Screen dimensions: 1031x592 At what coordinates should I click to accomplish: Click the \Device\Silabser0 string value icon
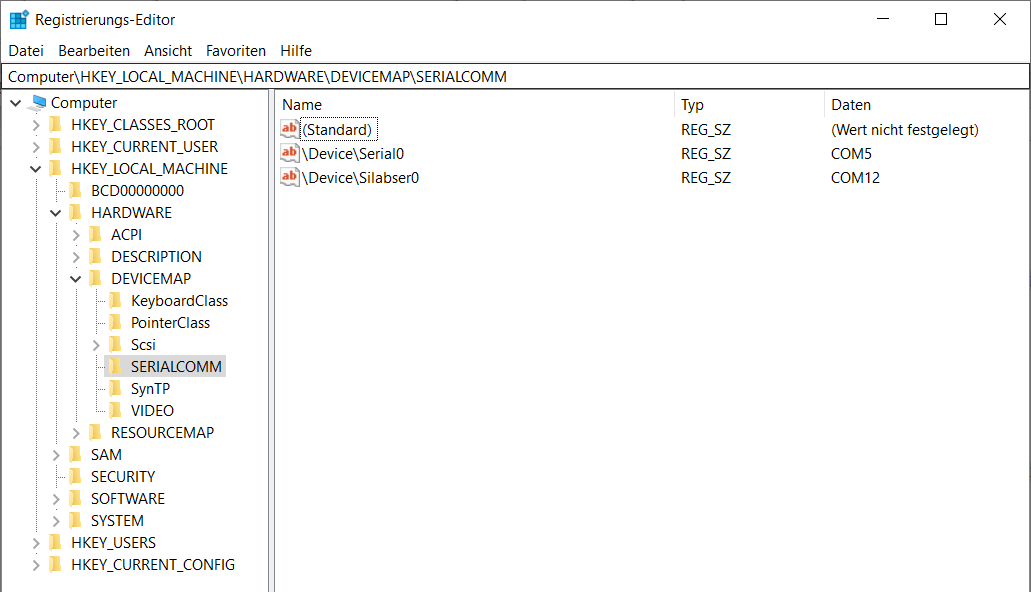coord(289,178)
